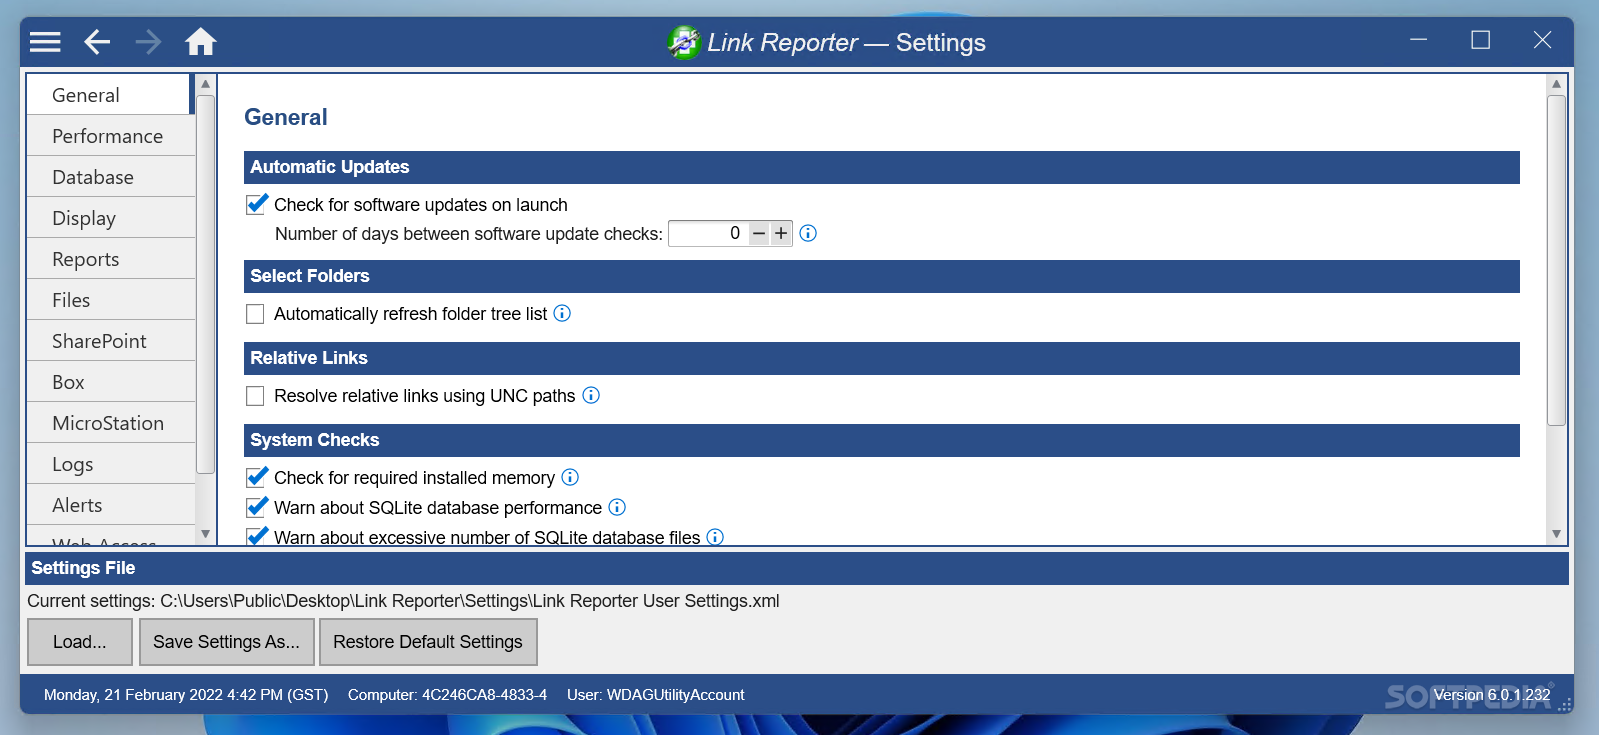Click the Relative Links section header
The height and width of the screenshot is (735, 1599).
[882, 358]
